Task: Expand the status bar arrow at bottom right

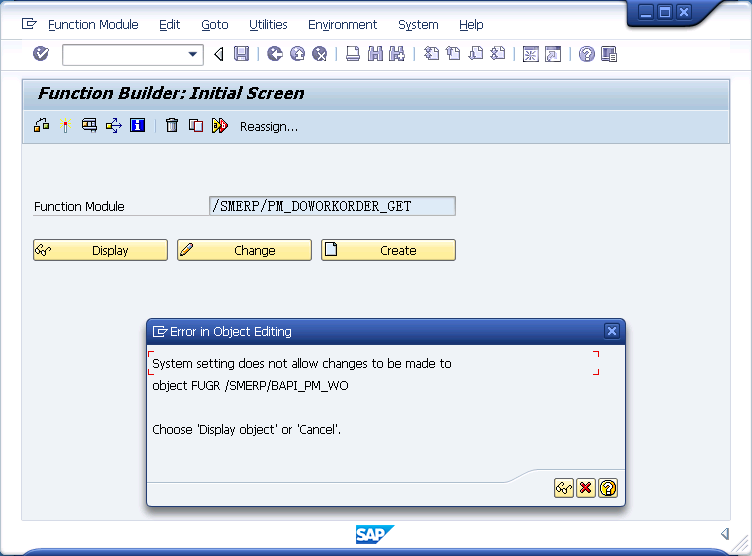Action: coord(725,533)
